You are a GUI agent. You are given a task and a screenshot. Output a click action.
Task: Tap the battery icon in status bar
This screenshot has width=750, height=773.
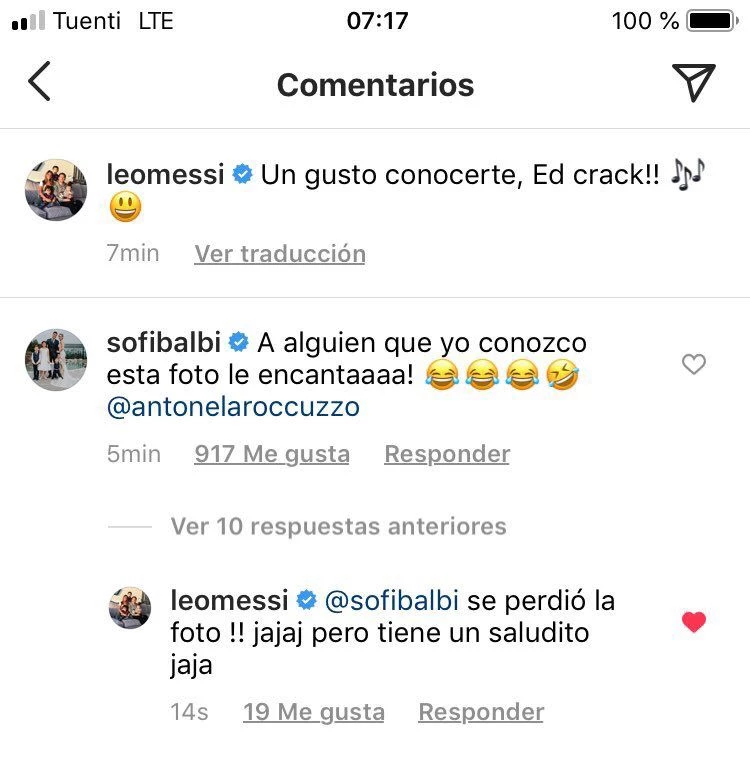pyautogui.click(x=710, y=21)
